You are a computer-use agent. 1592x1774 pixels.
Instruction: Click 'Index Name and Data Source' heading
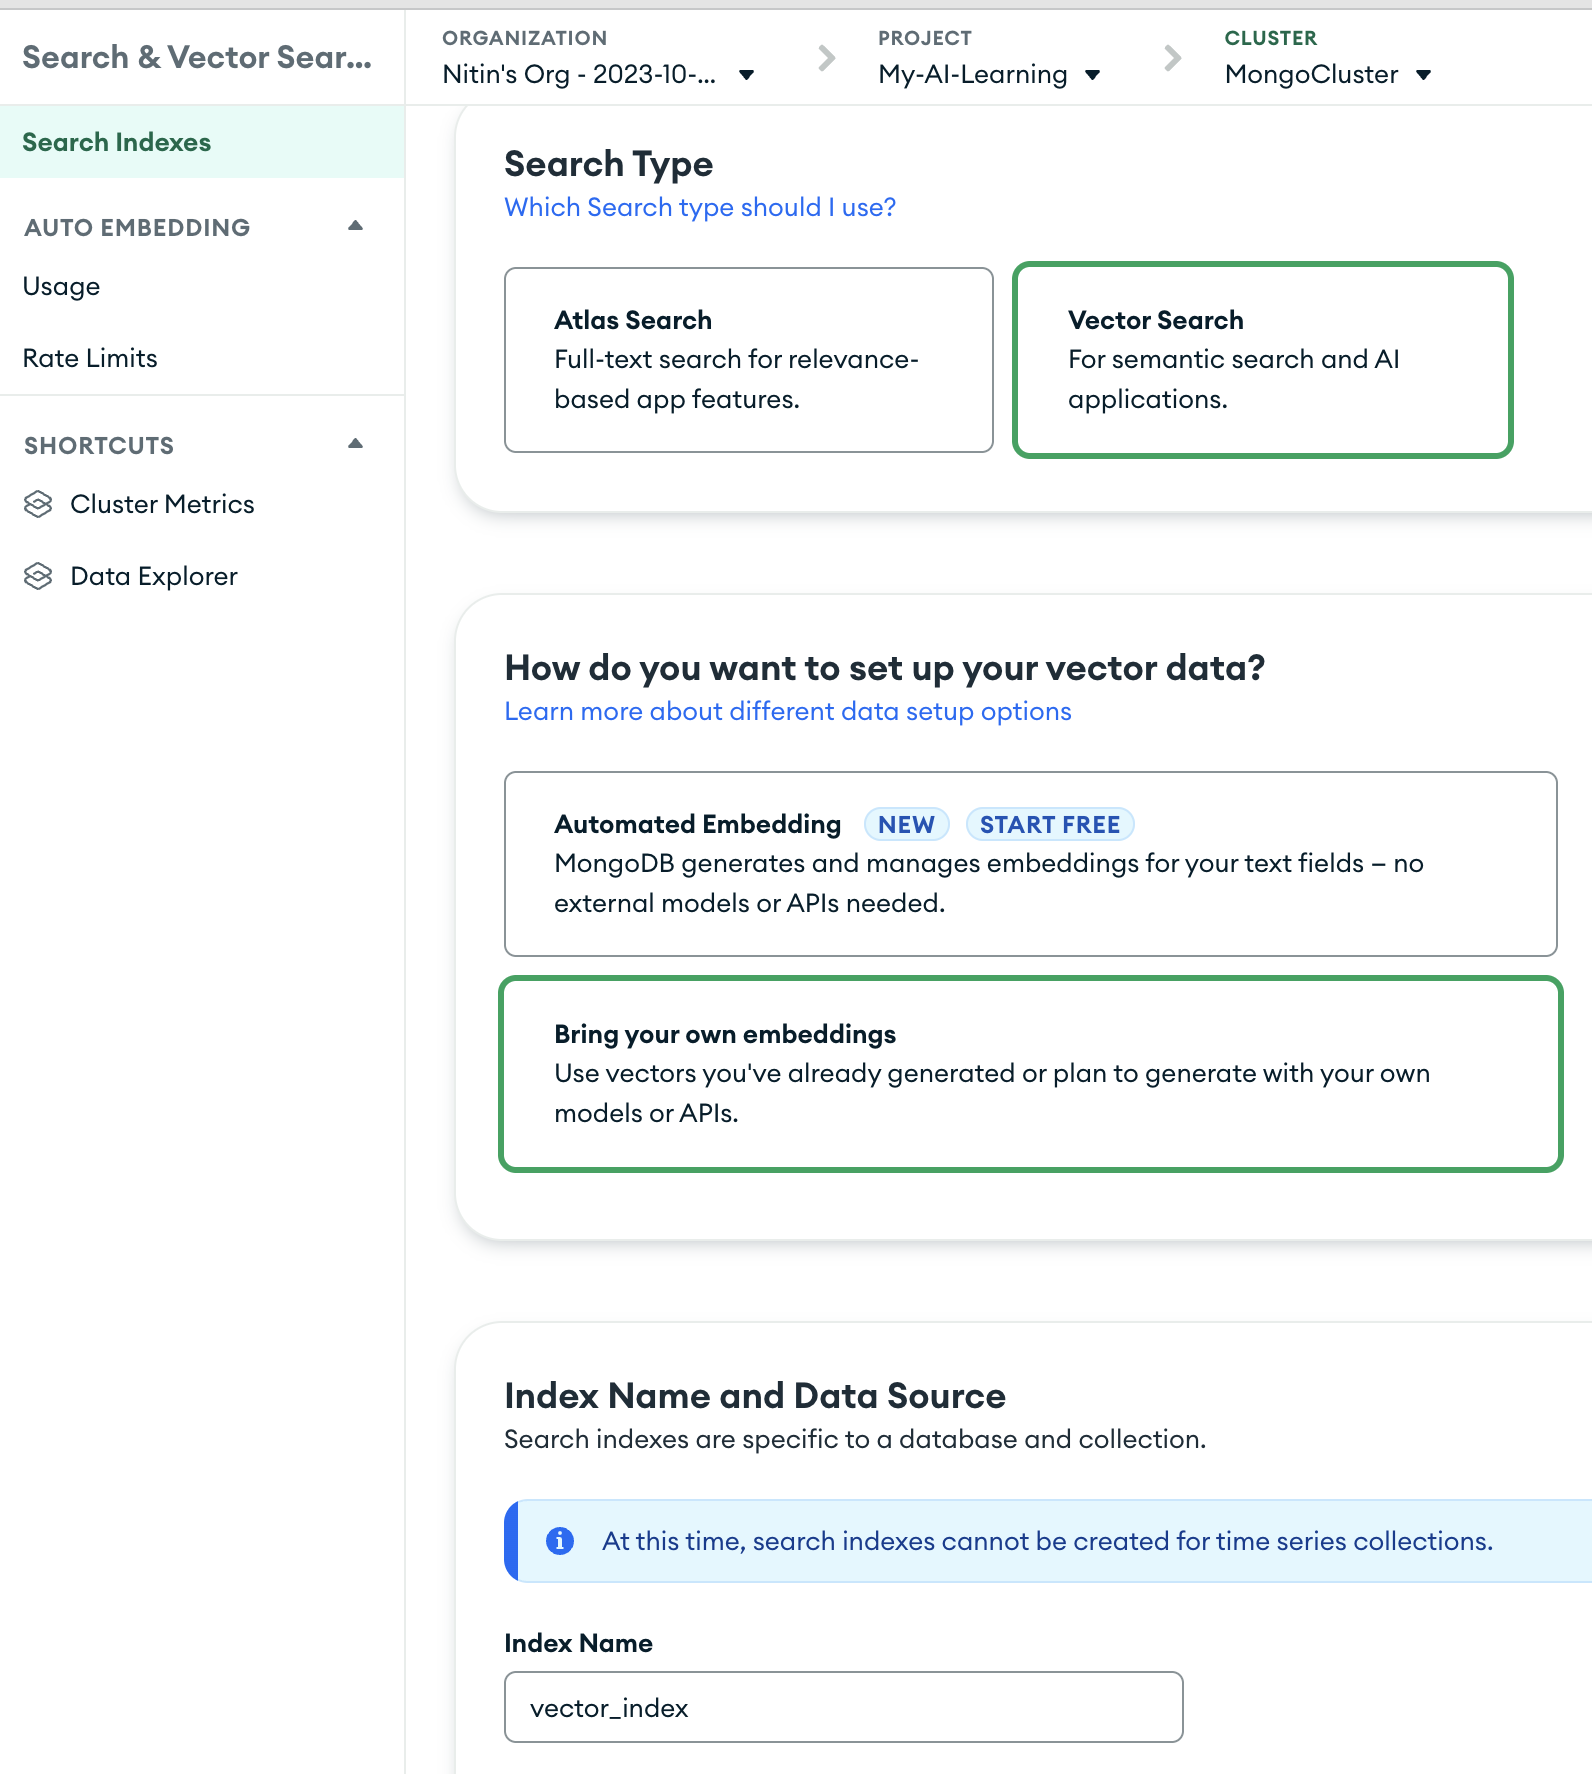(755, 1396)
